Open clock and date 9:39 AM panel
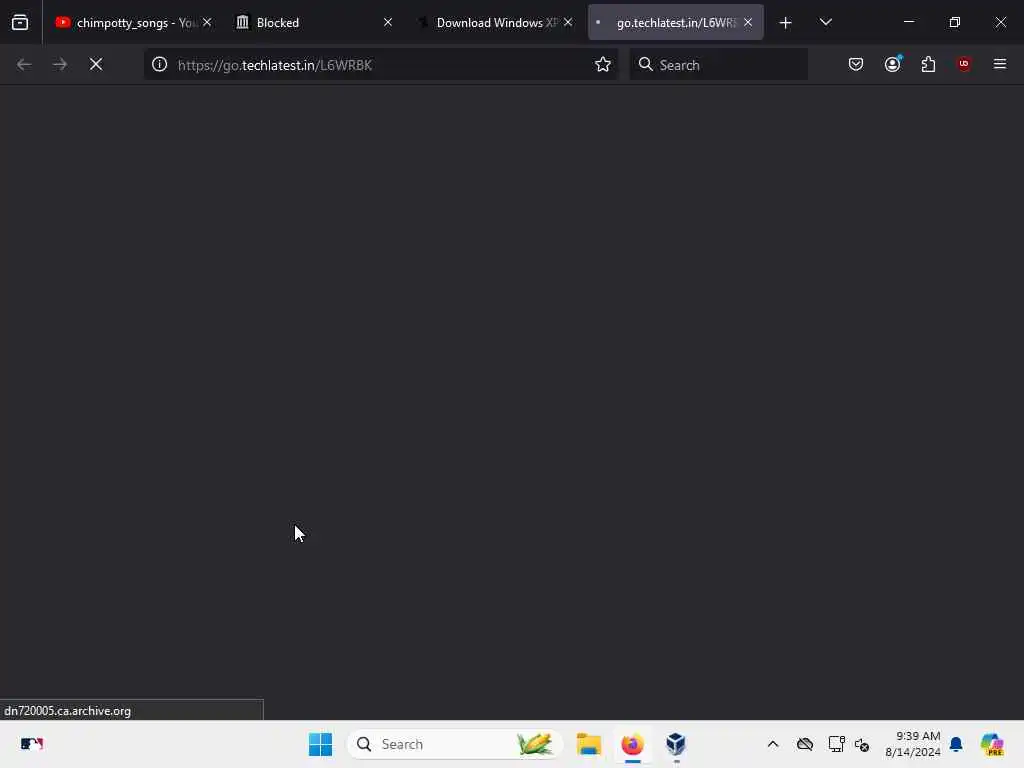Viewport: 1024px width, 768px height. (912, 744)
